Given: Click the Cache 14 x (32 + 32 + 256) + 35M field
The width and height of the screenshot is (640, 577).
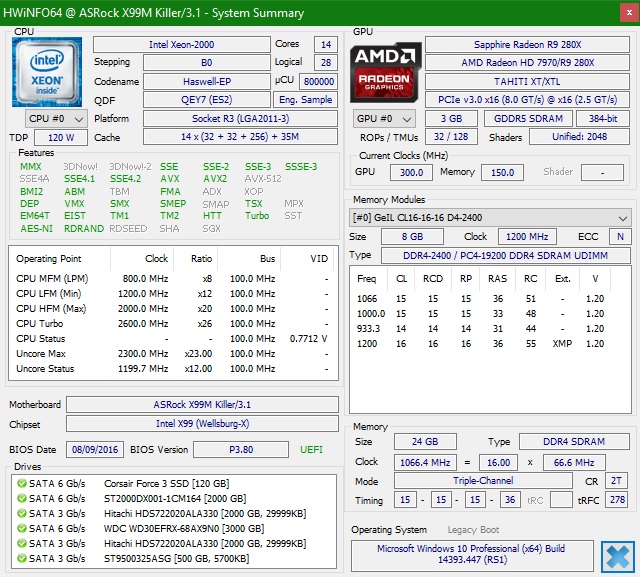Looking at the screenshot, I should (x=240, y=137).
